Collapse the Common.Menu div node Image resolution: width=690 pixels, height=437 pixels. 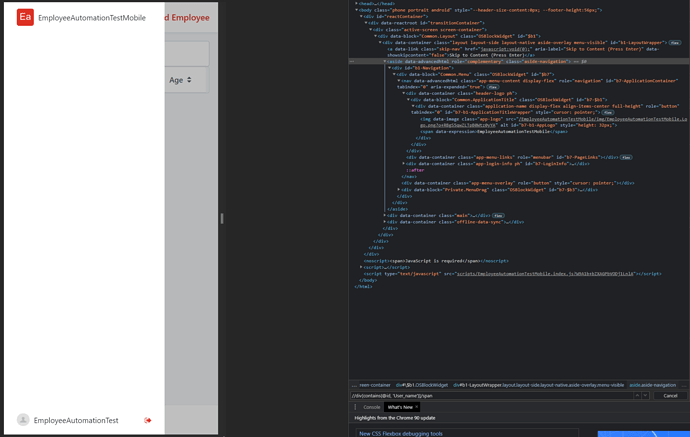[x=395, y=74]
